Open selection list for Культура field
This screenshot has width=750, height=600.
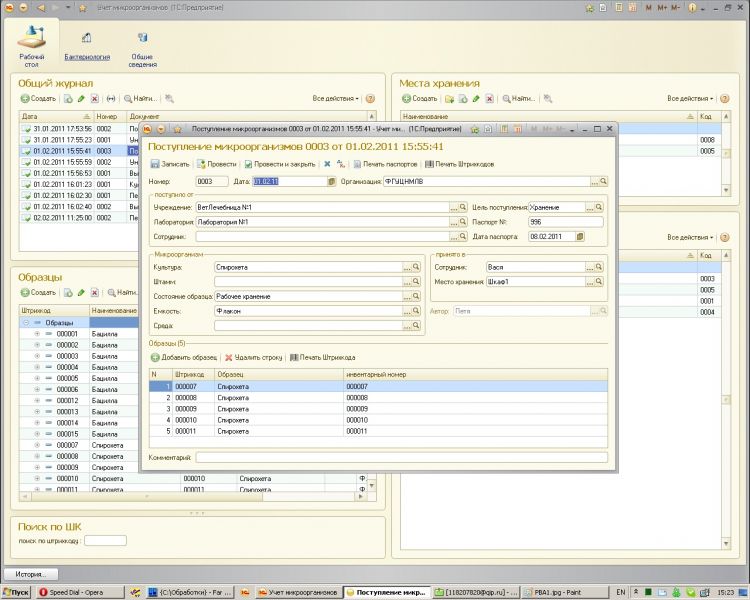coord(407,268)
